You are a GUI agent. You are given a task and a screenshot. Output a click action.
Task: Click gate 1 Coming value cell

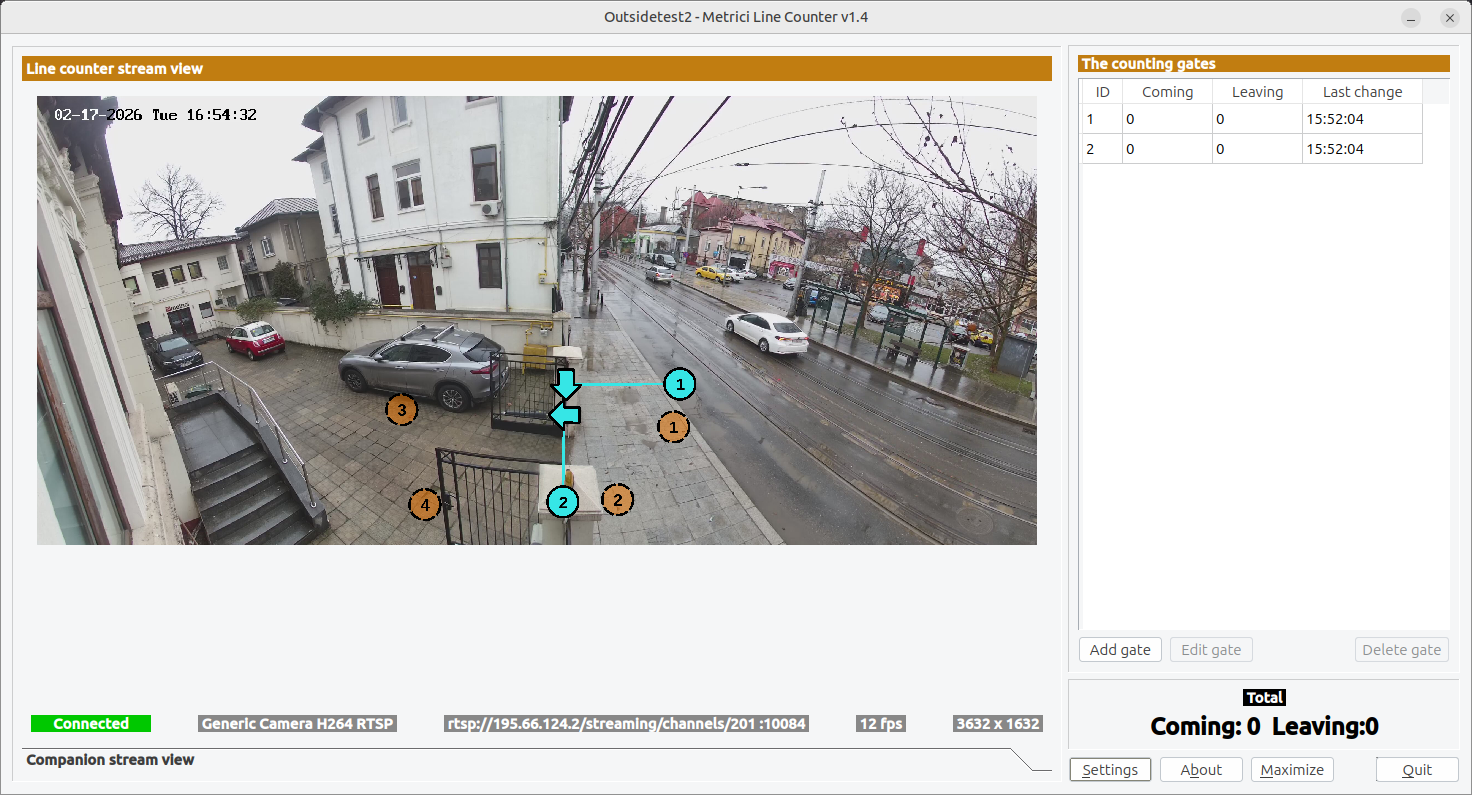tap(1167, 119)
